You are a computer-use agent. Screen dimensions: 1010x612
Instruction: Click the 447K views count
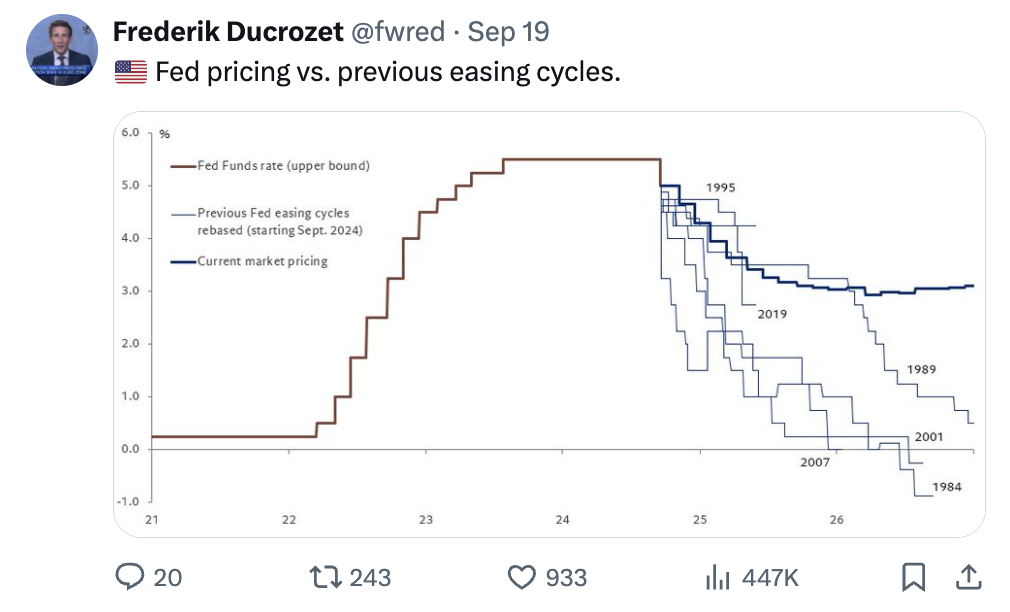769,577
